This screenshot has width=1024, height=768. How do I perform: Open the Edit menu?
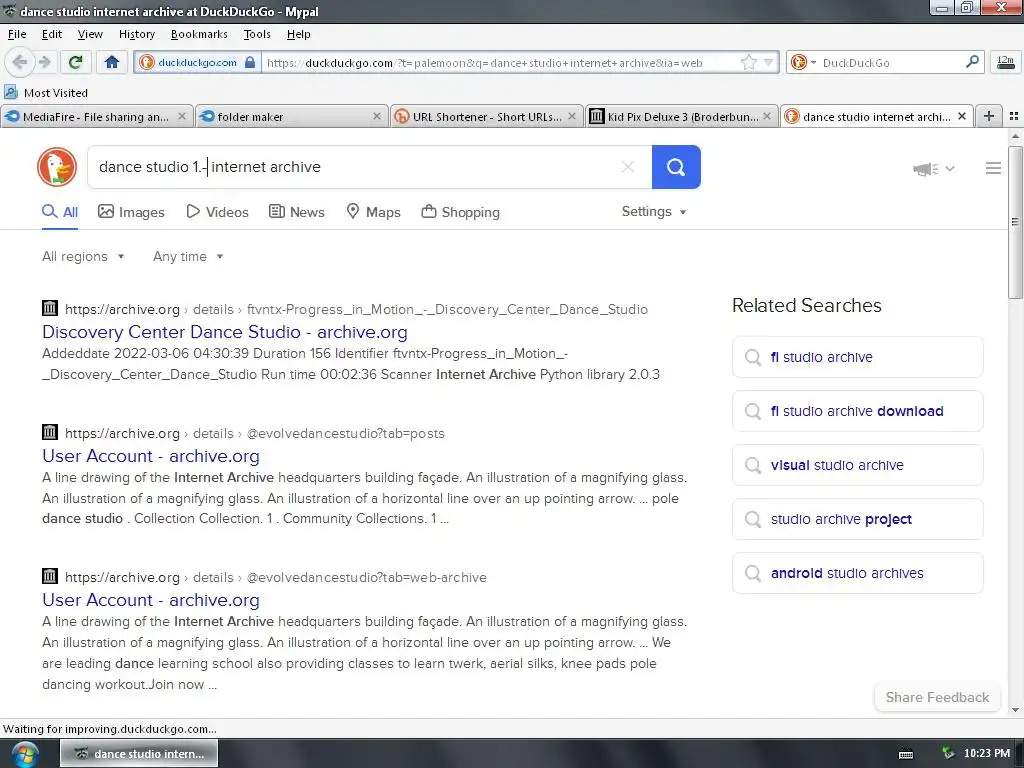[52, 34]
